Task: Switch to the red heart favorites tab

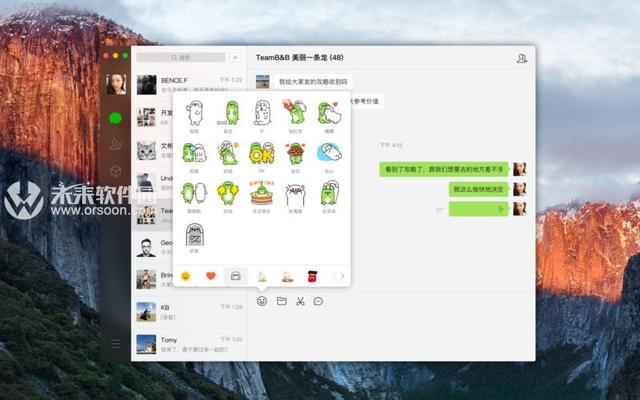Action: point(211,276)
